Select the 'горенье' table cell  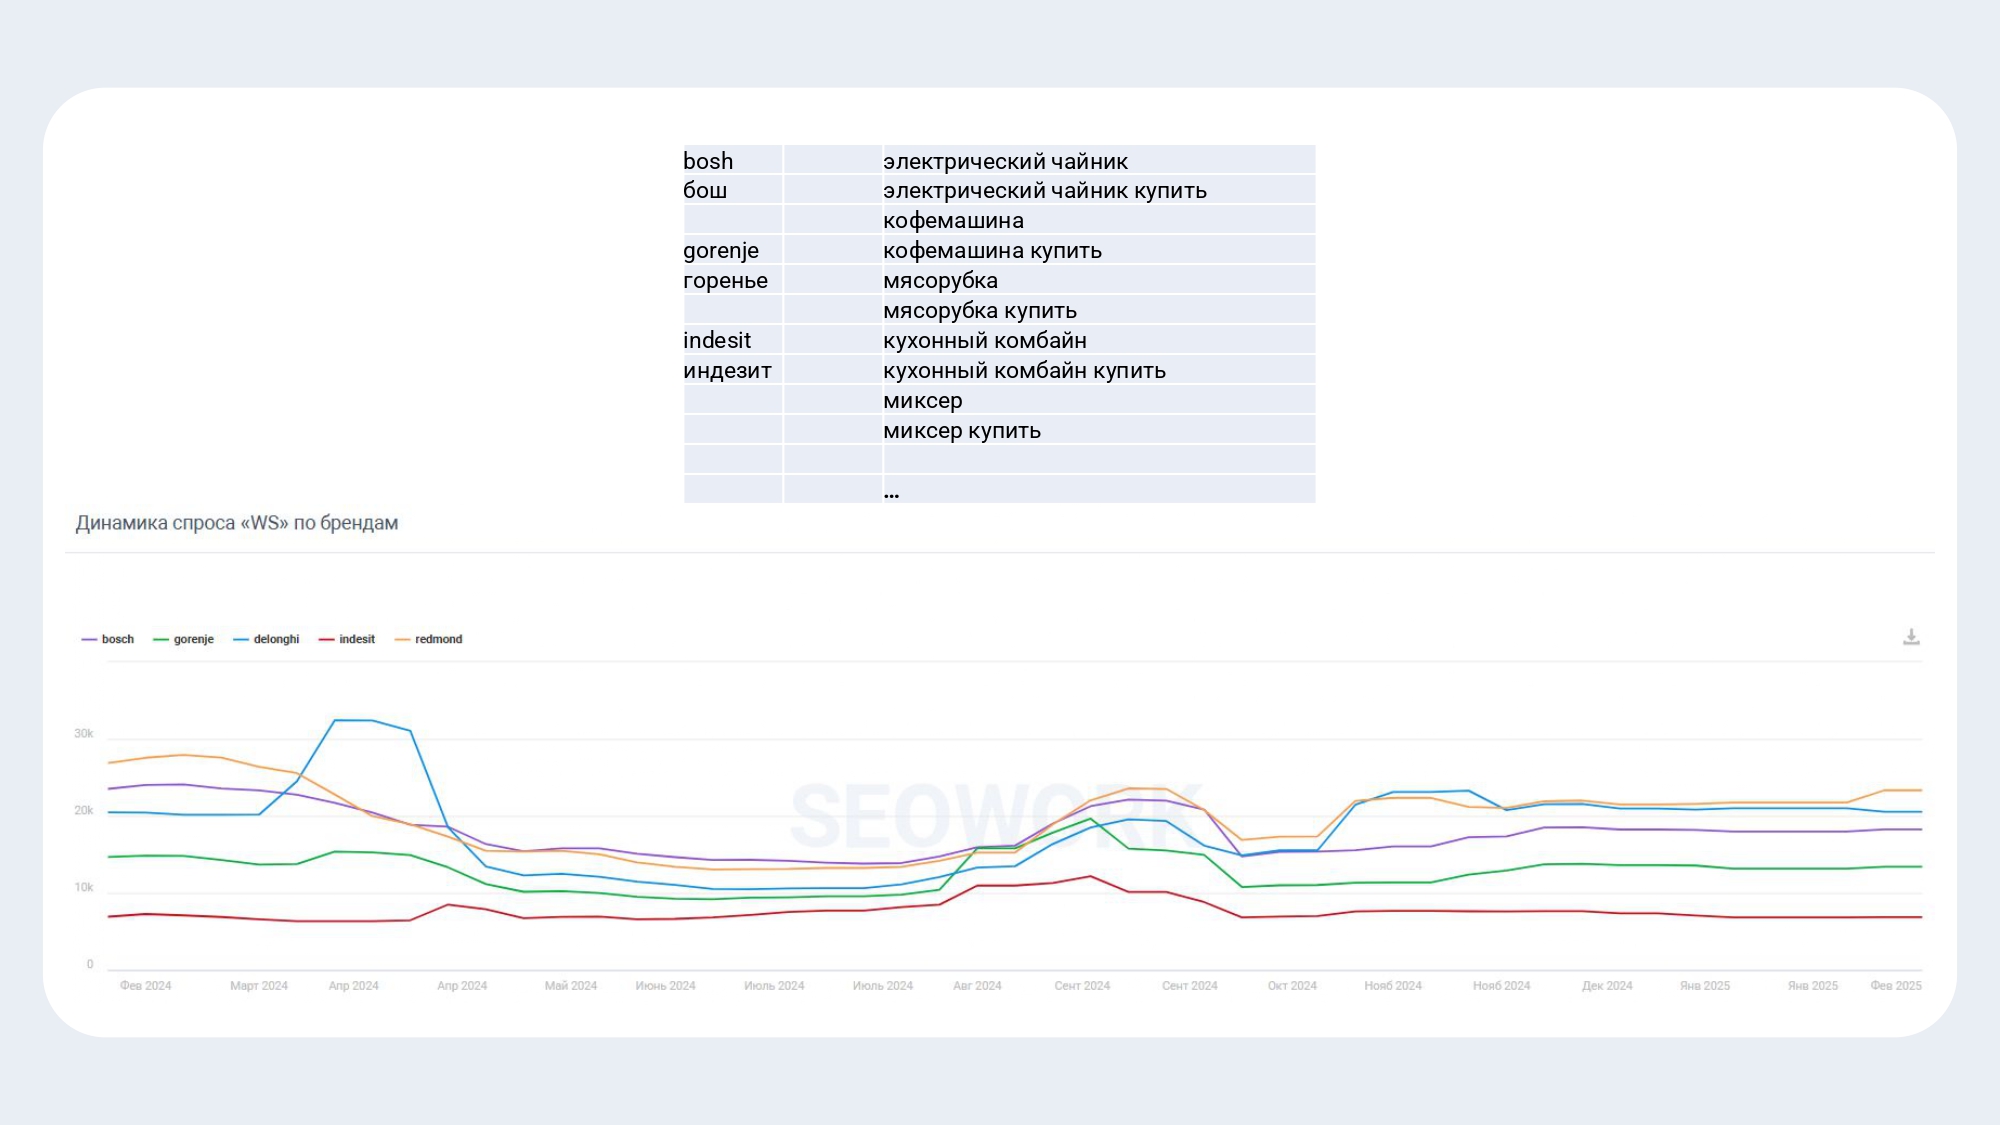(733, 280)
